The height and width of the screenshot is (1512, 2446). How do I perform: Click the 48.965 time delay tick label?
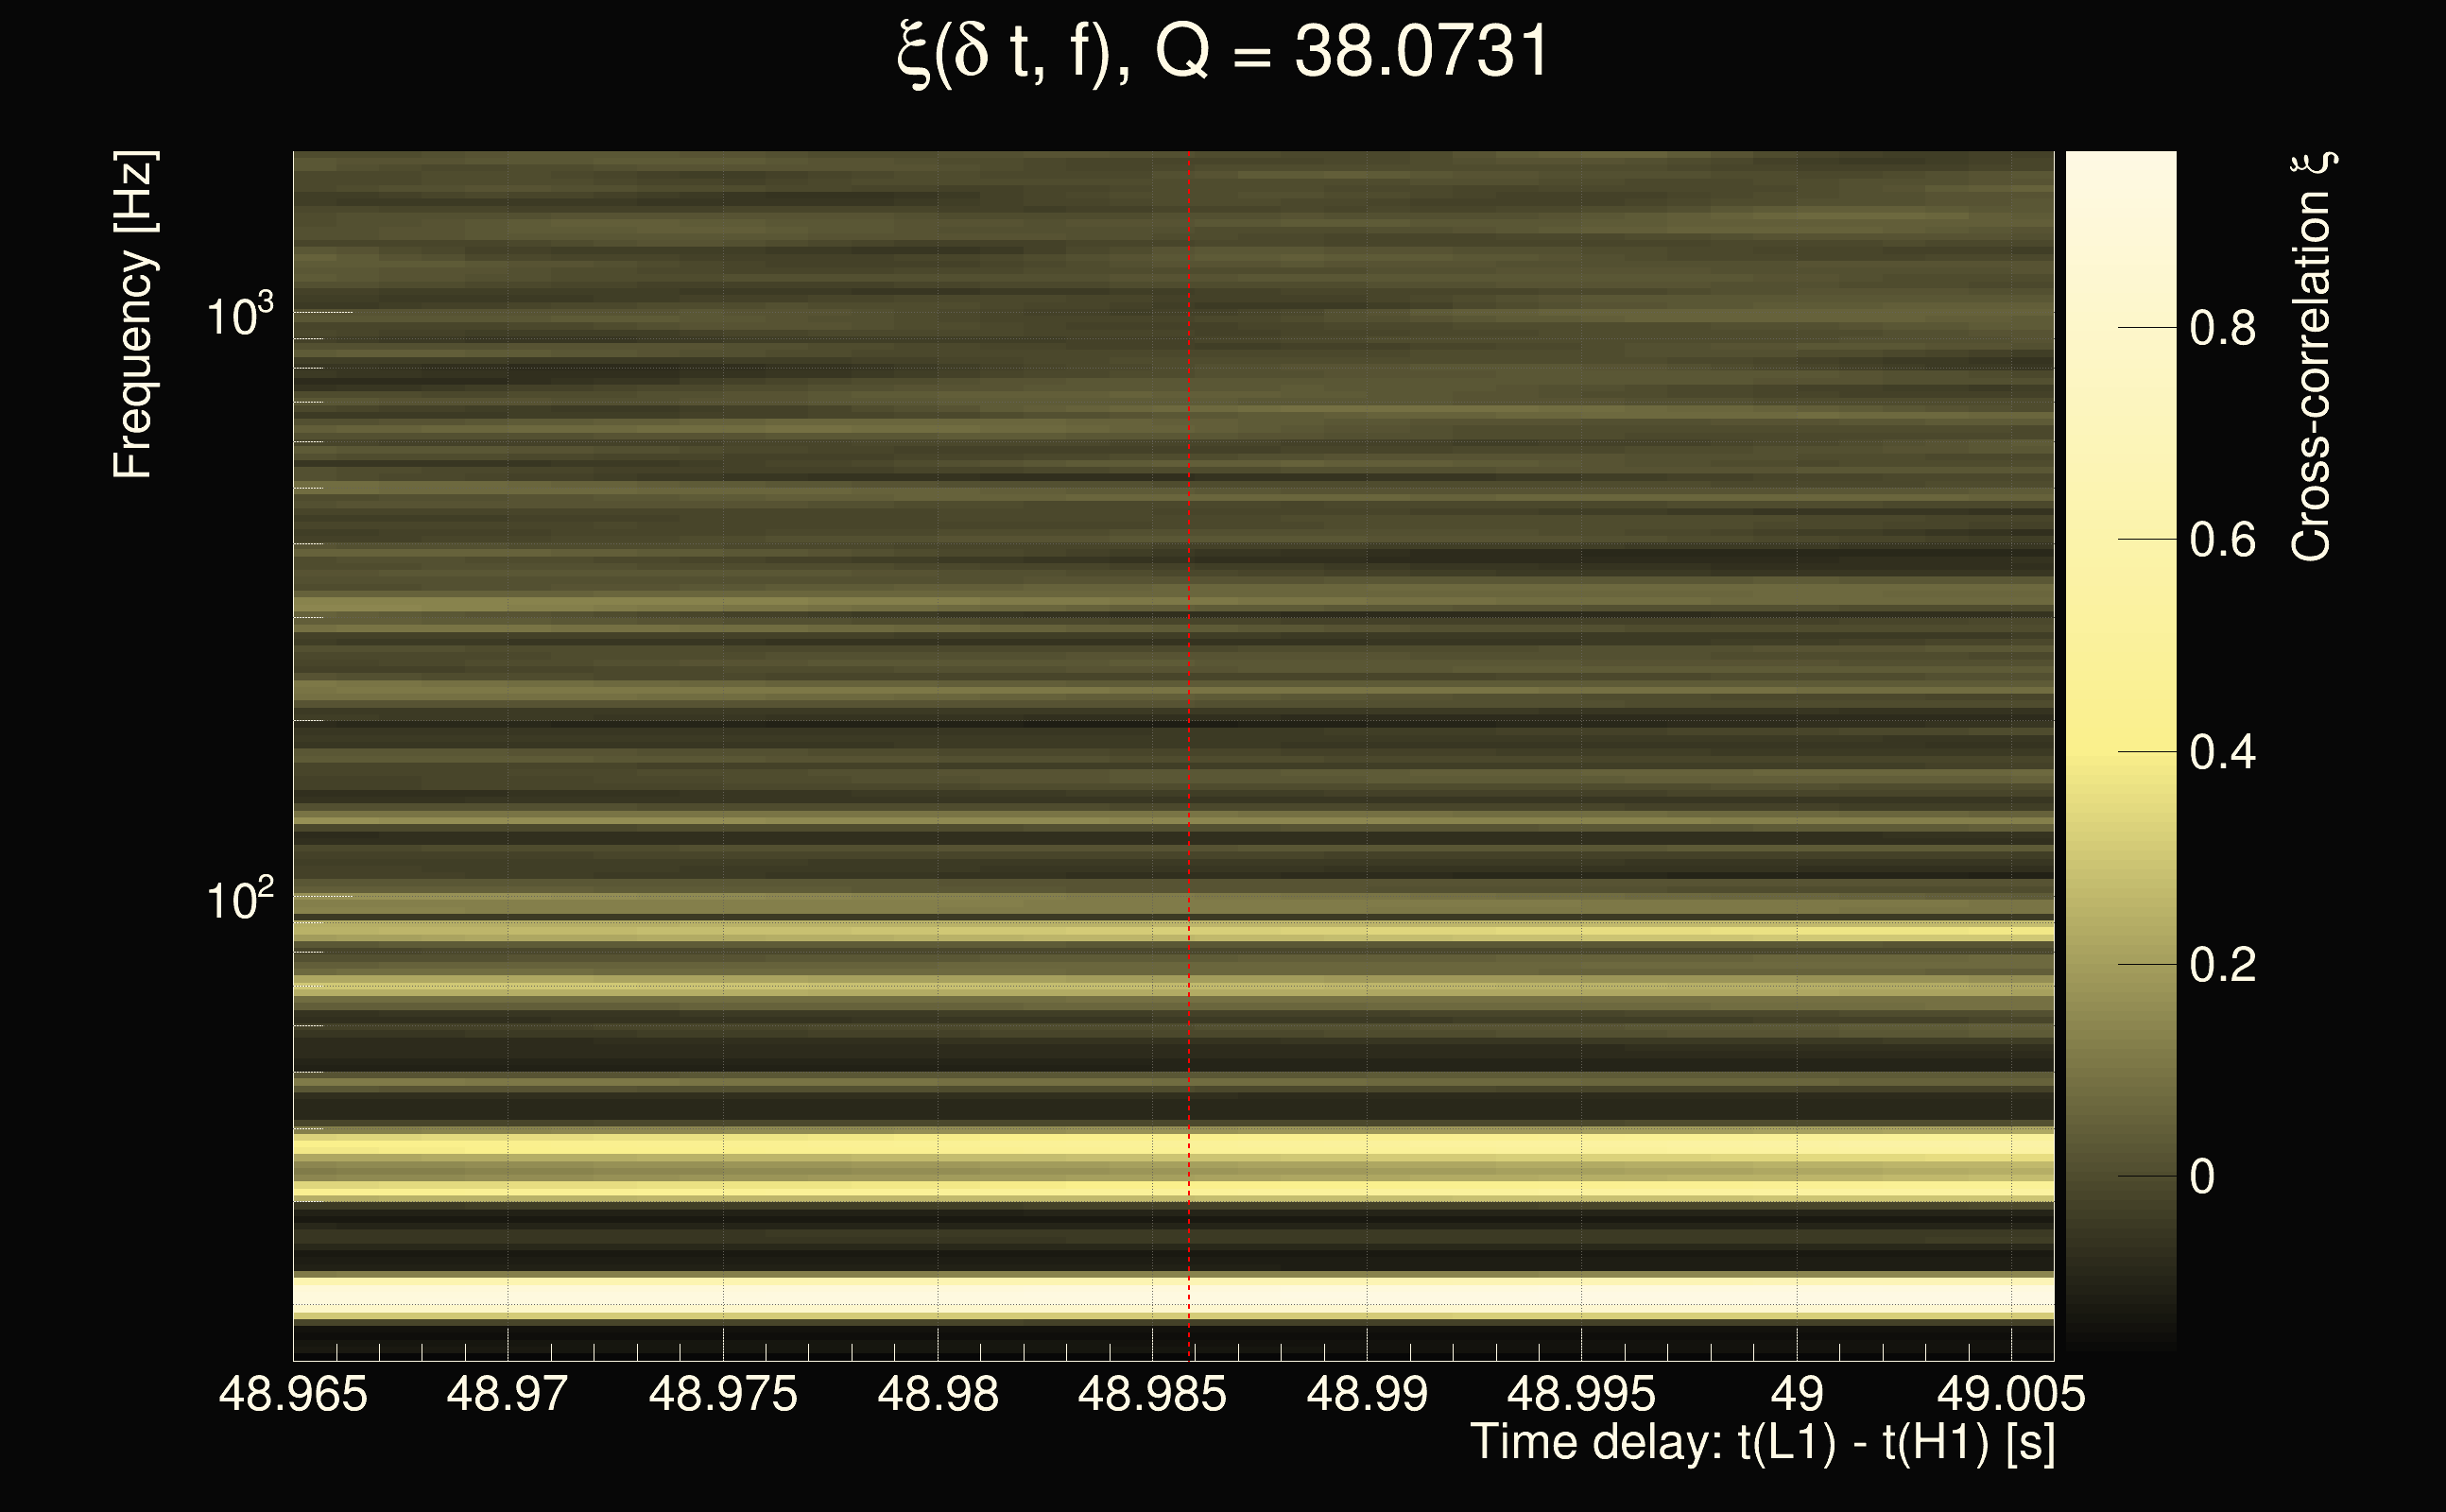tap(293, 1393)
